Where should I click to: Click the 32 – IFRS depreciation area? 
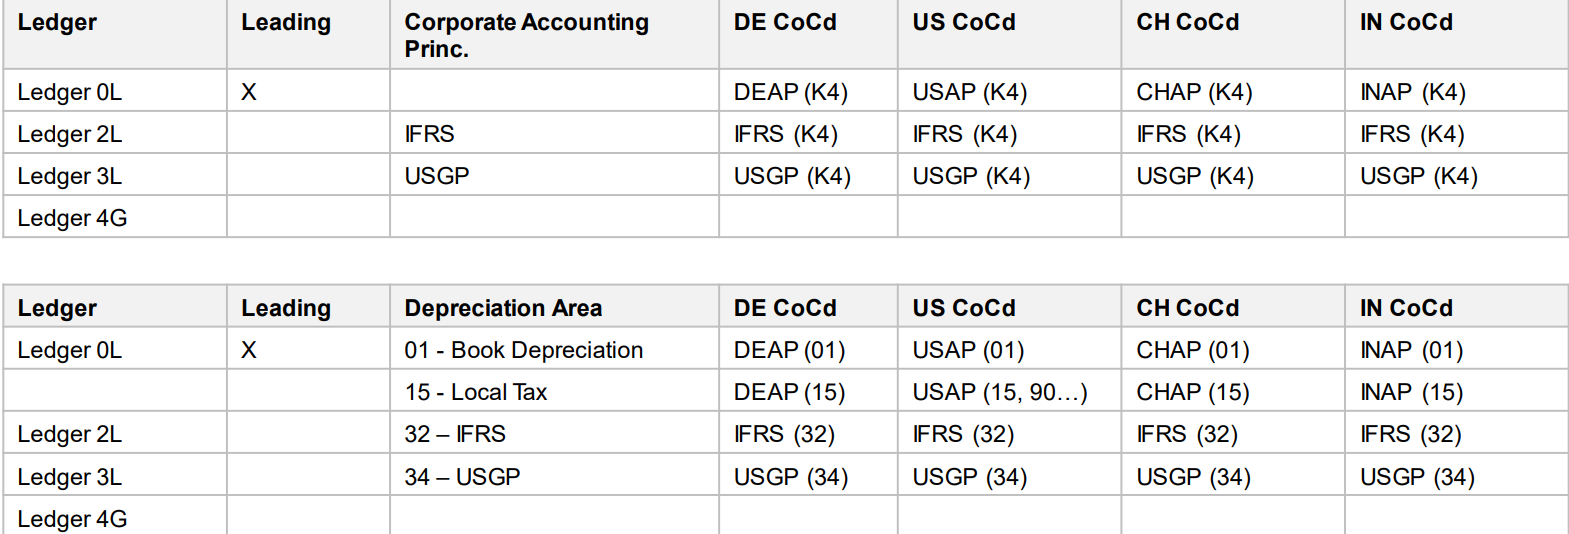point(455,434)
